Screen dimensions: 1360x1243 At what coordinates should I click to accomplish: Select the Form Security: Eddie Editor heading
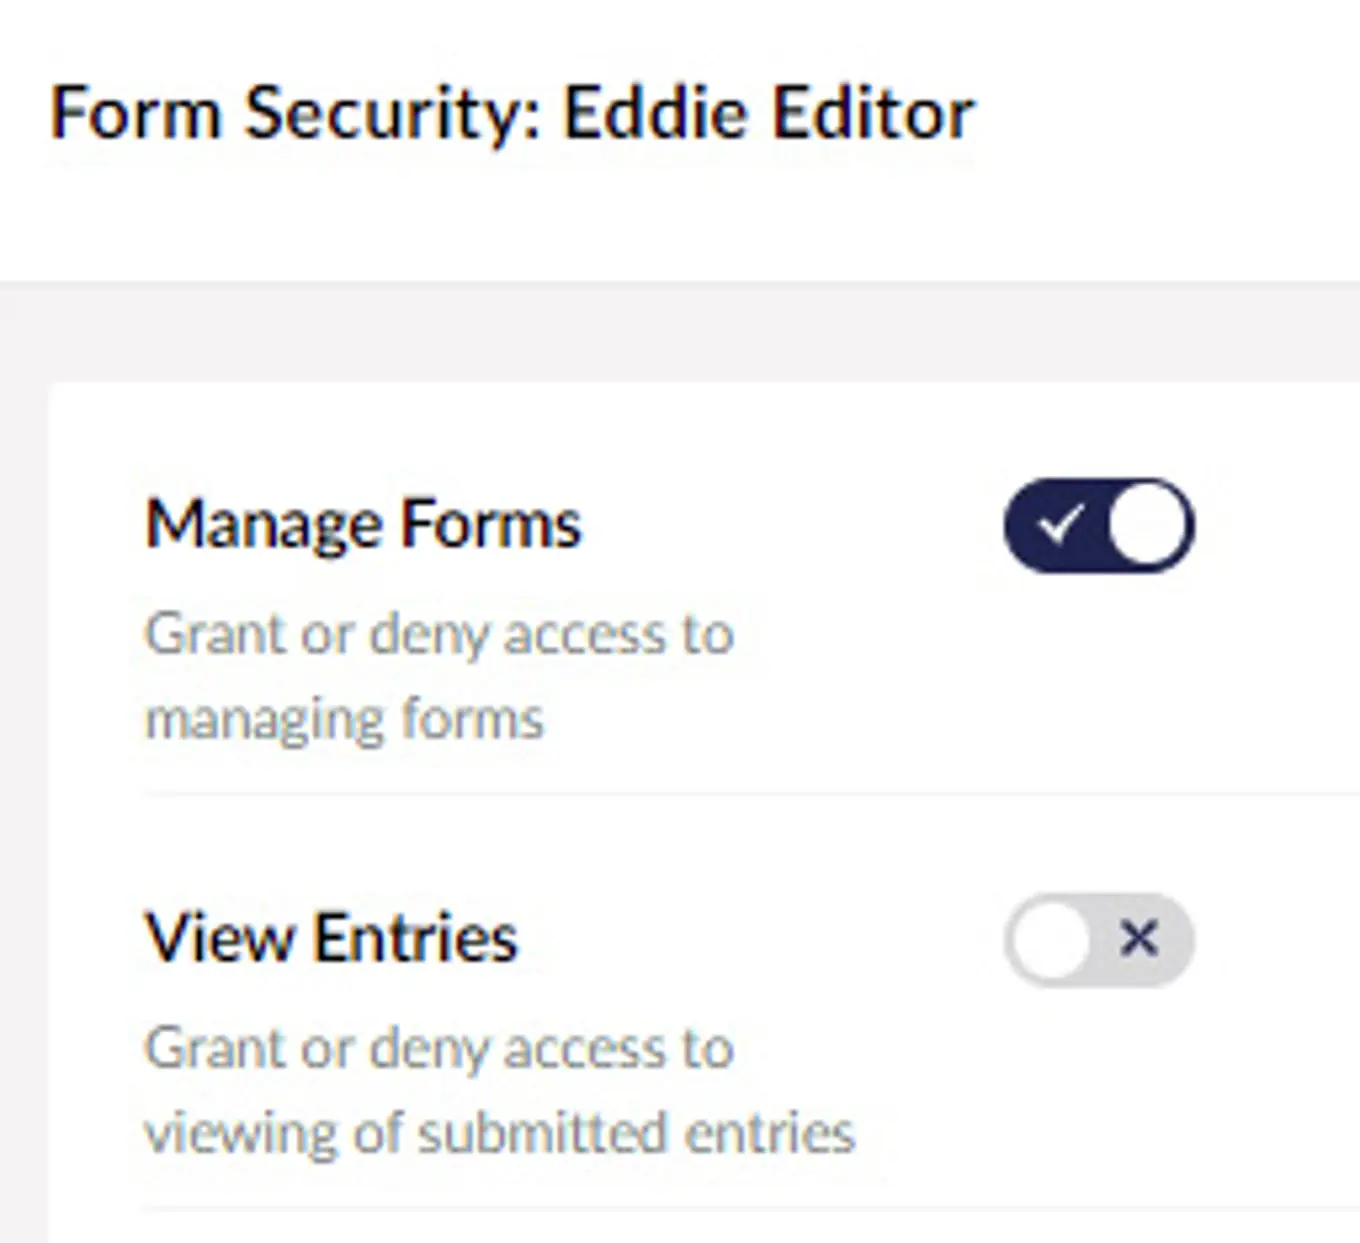tap(512, 110)
